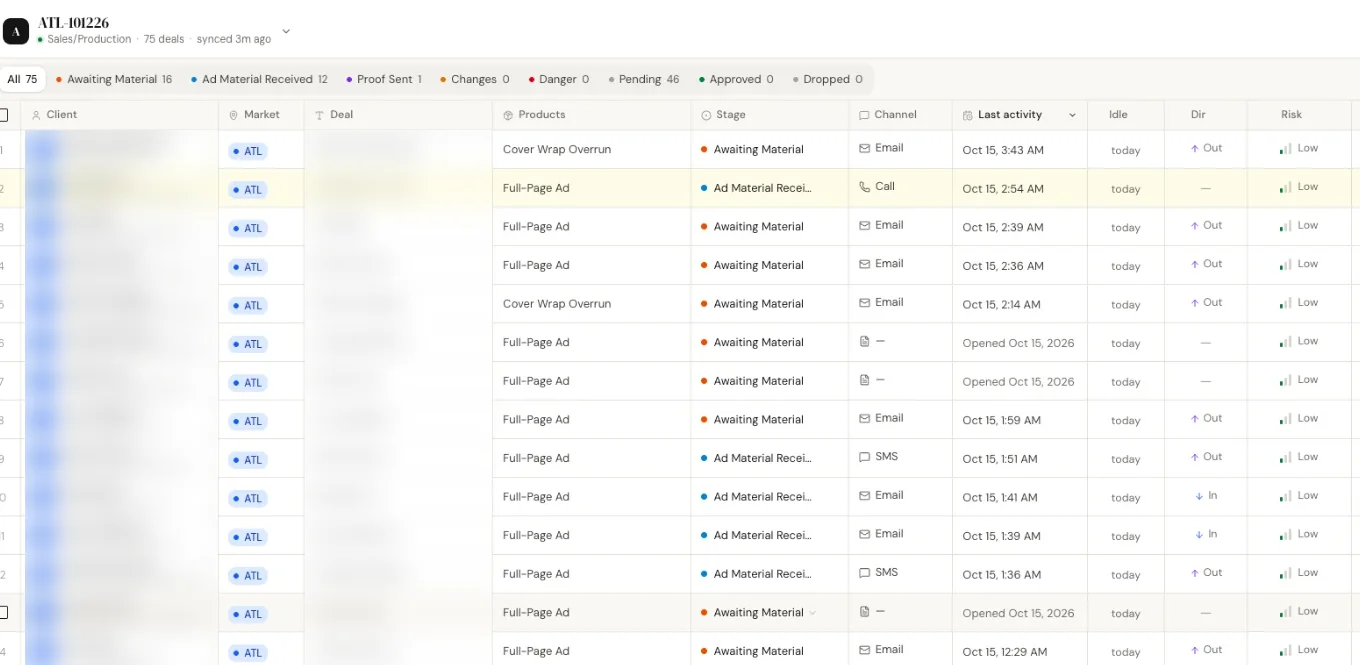Click the Email icon in the 12:29 AM row
The height and width of the screenshot is (665, 1360).
tap(864, 650)
